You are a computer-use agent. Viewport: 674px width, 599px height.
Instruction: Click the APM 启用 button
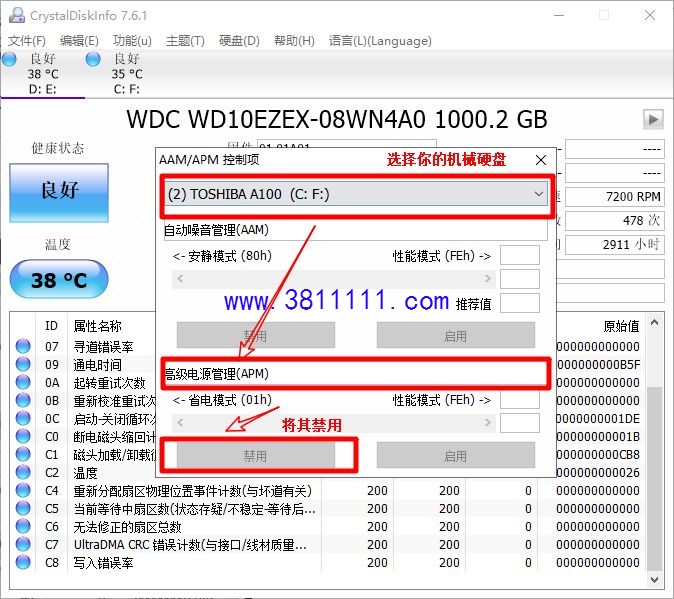coord(456,455)
